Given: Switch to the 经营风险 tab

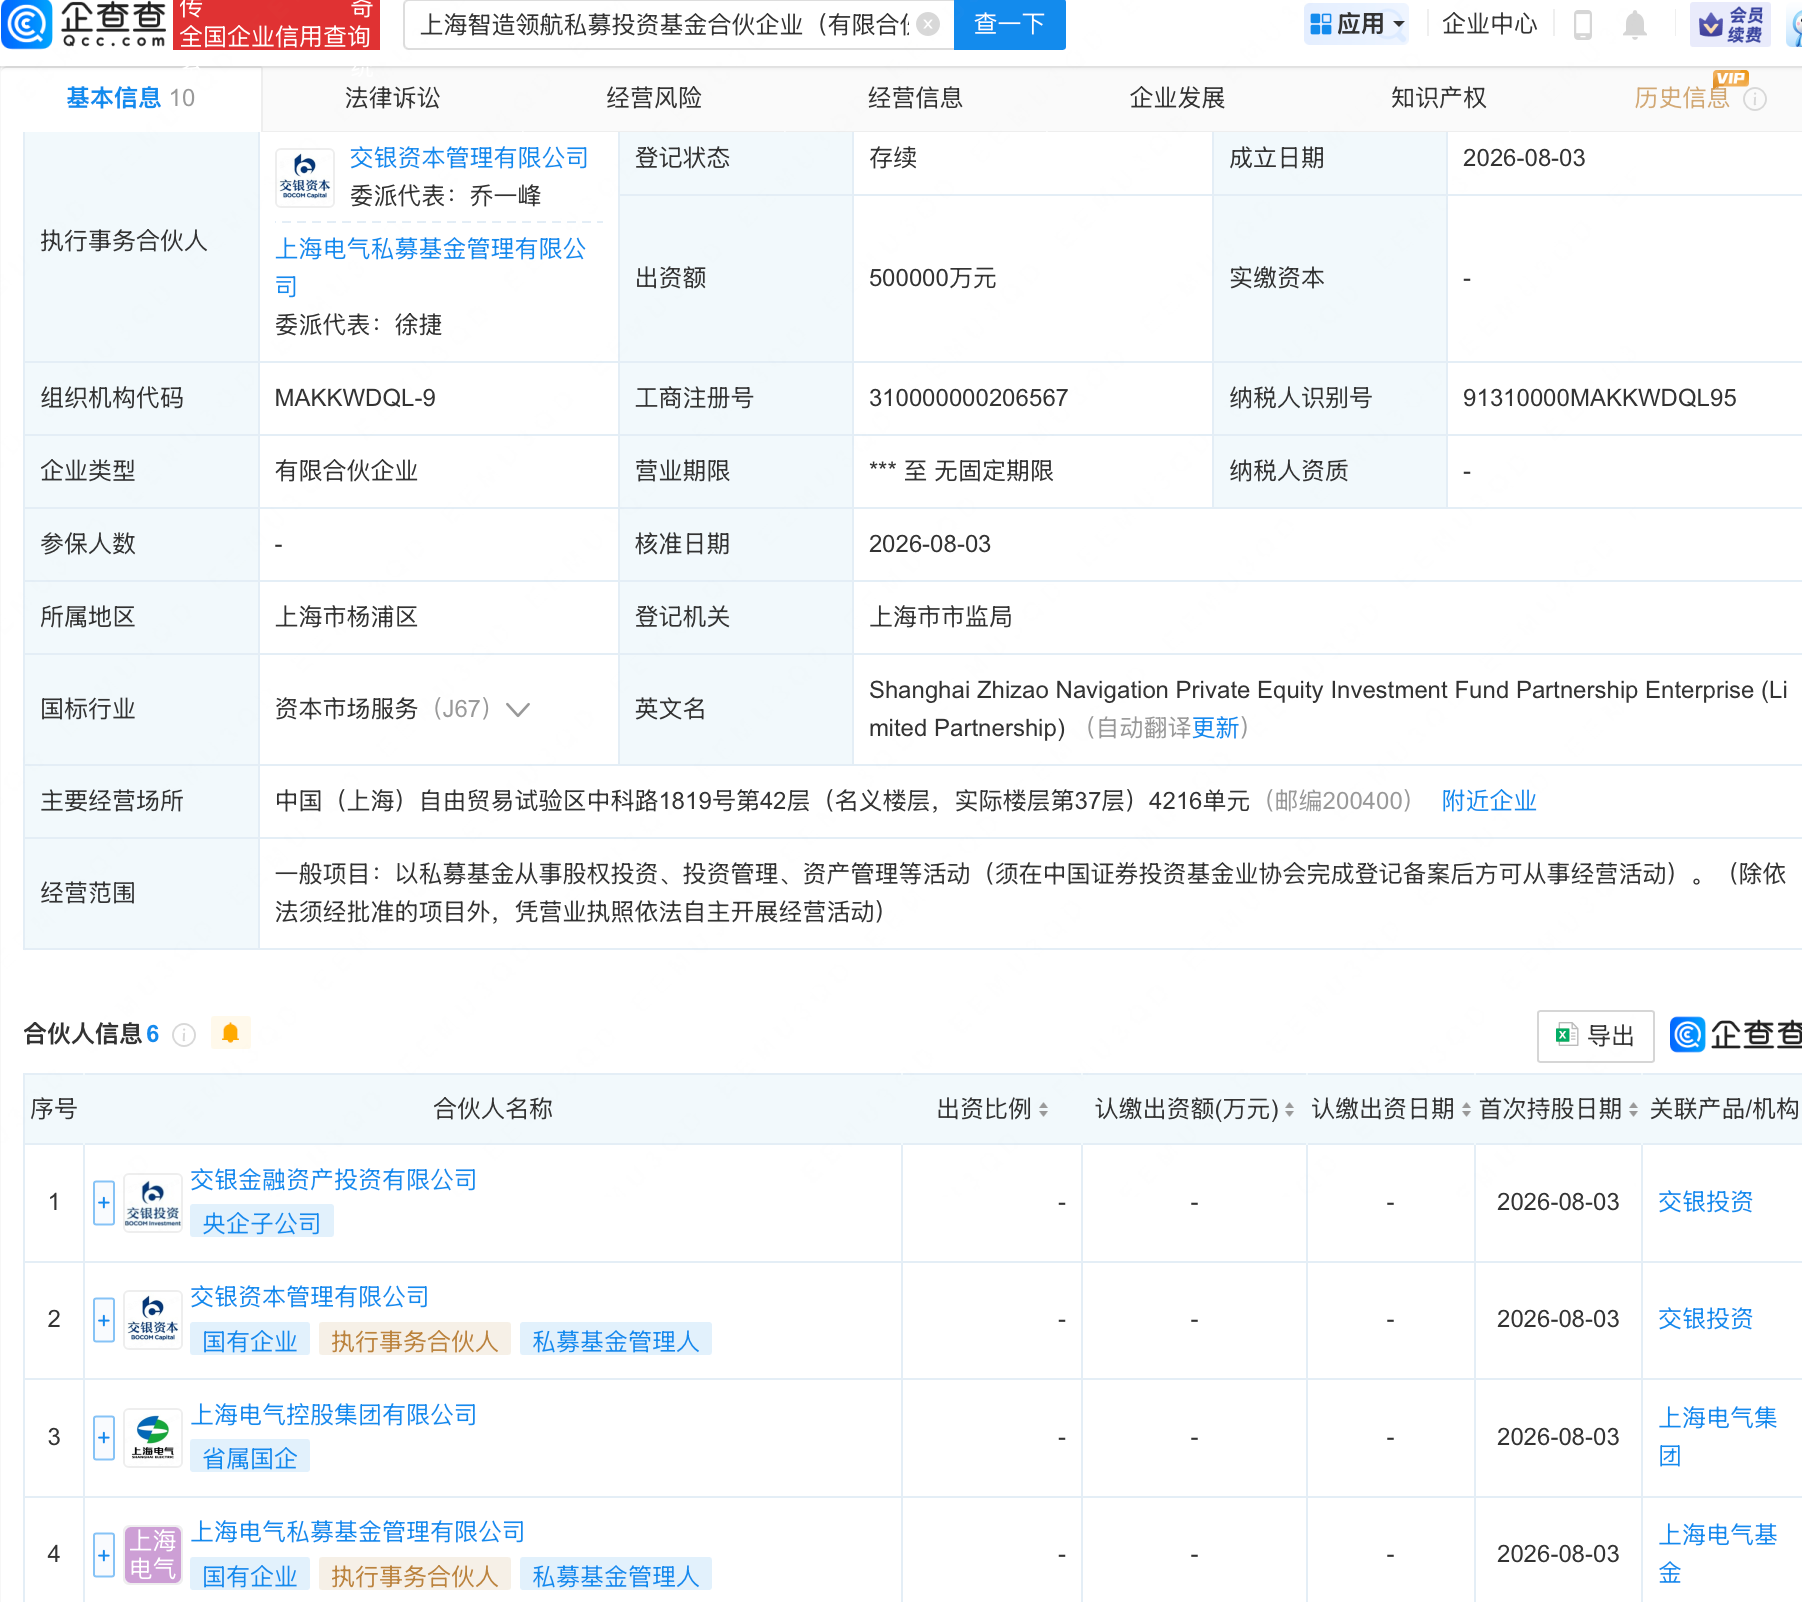Looking at the screenshot, I should tap(654, 98).
